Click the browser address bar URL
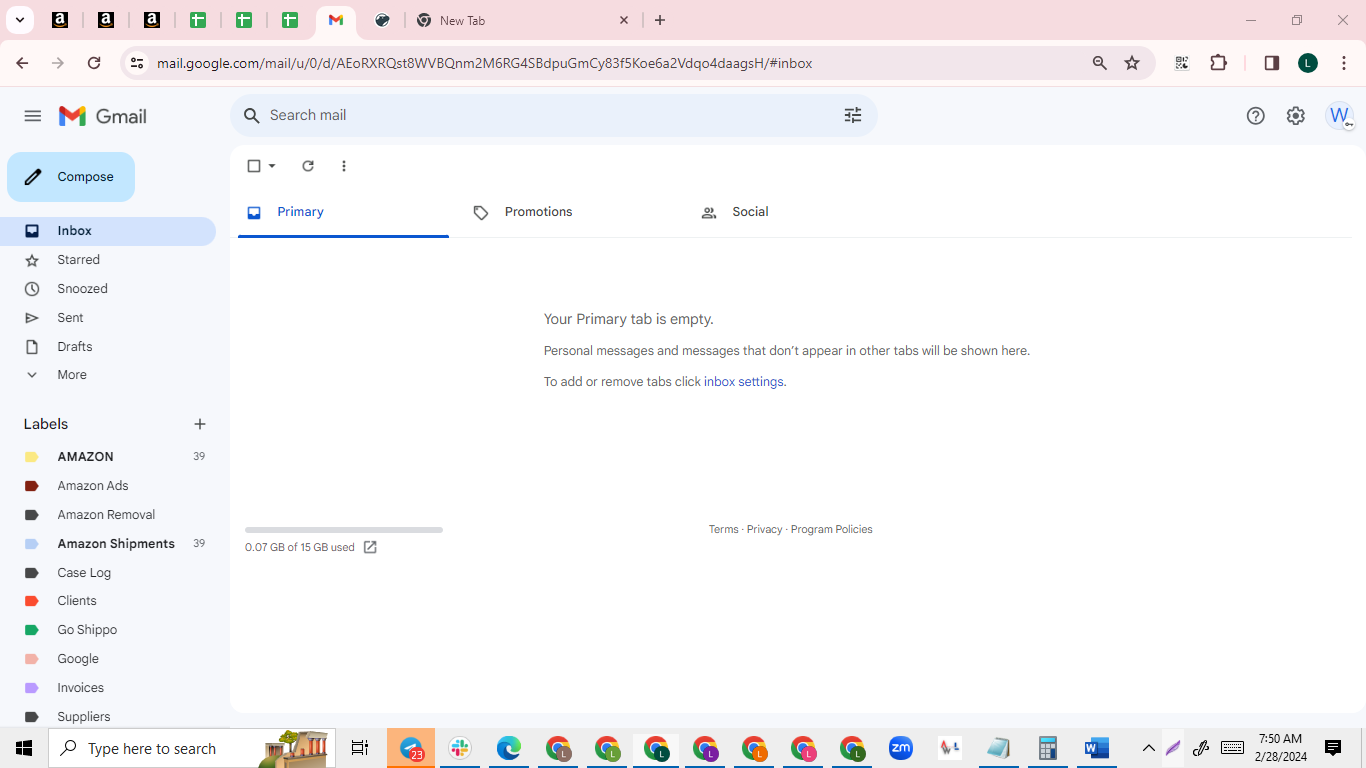Image resolution: width=1366 pixels, height=768 pixels. click(x=485, y=63)
